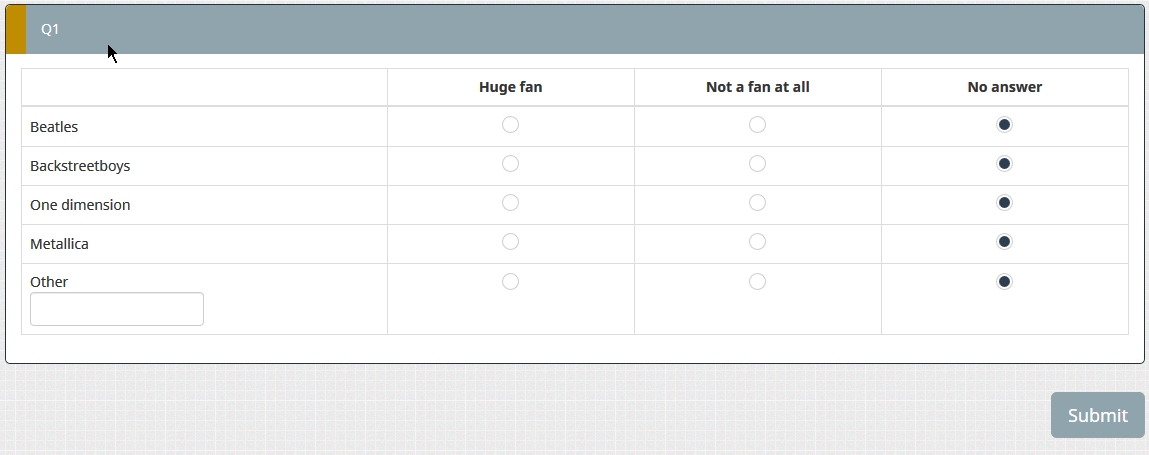This screenshot has width=1149, height=455.
Task: Mark Backstreetboys as Not a fan at all
Action: [x=757, y=164]
